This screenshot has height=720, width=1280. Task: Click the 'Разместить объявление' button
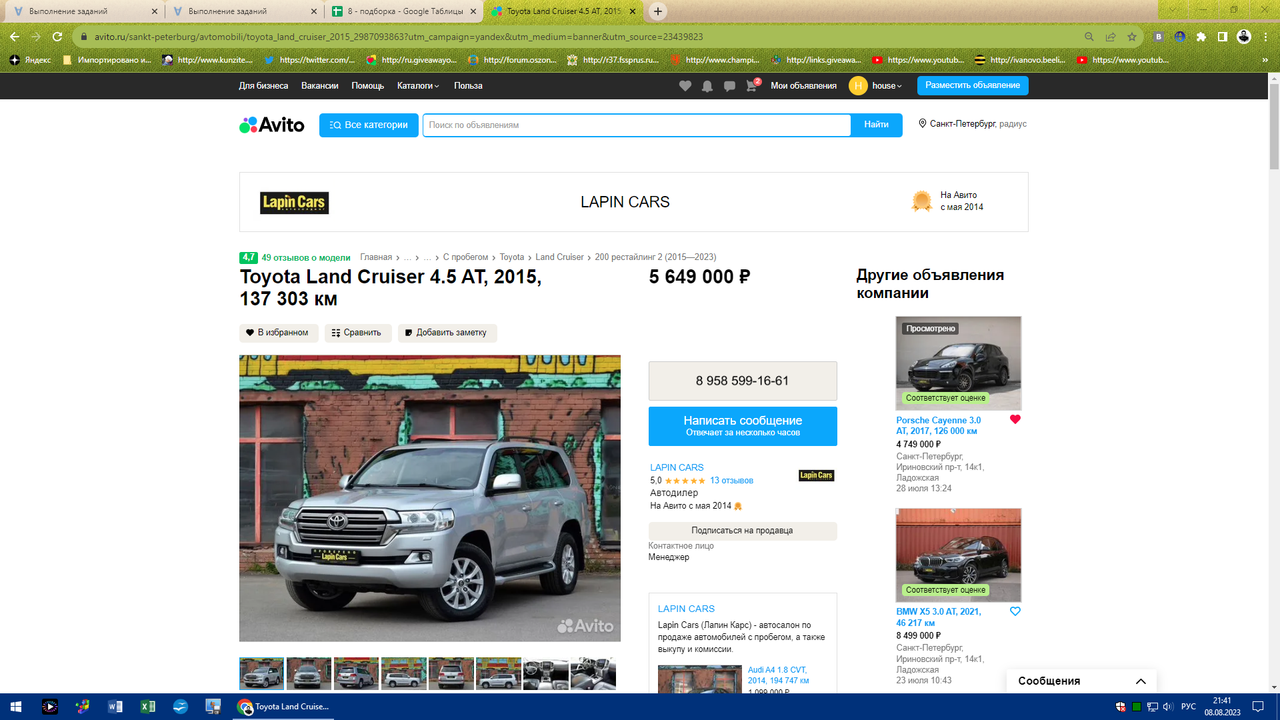pyautogui.click(x=973, y=86)
